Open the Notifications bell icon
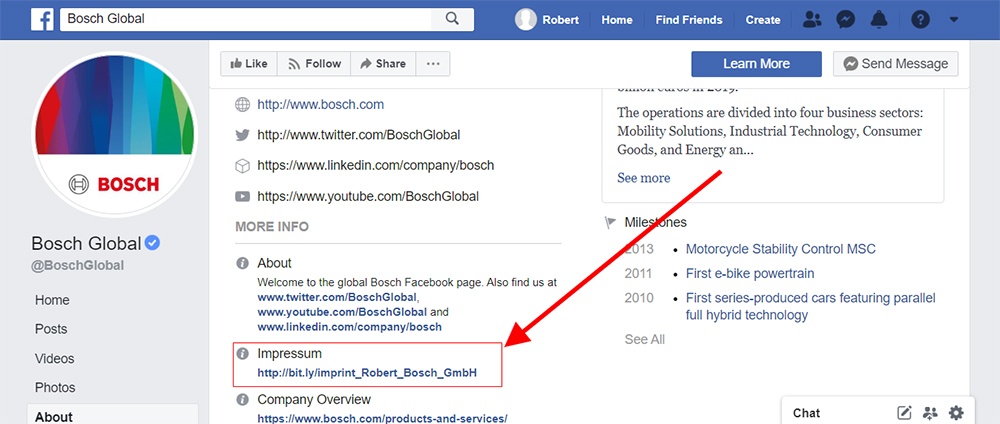The image size is (1000, 424). 879,20
